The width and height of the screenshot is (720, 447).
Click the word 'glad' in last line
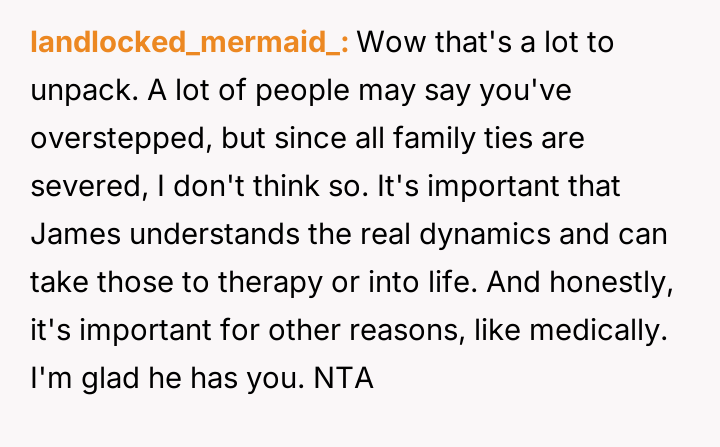(x=102, y=380)
